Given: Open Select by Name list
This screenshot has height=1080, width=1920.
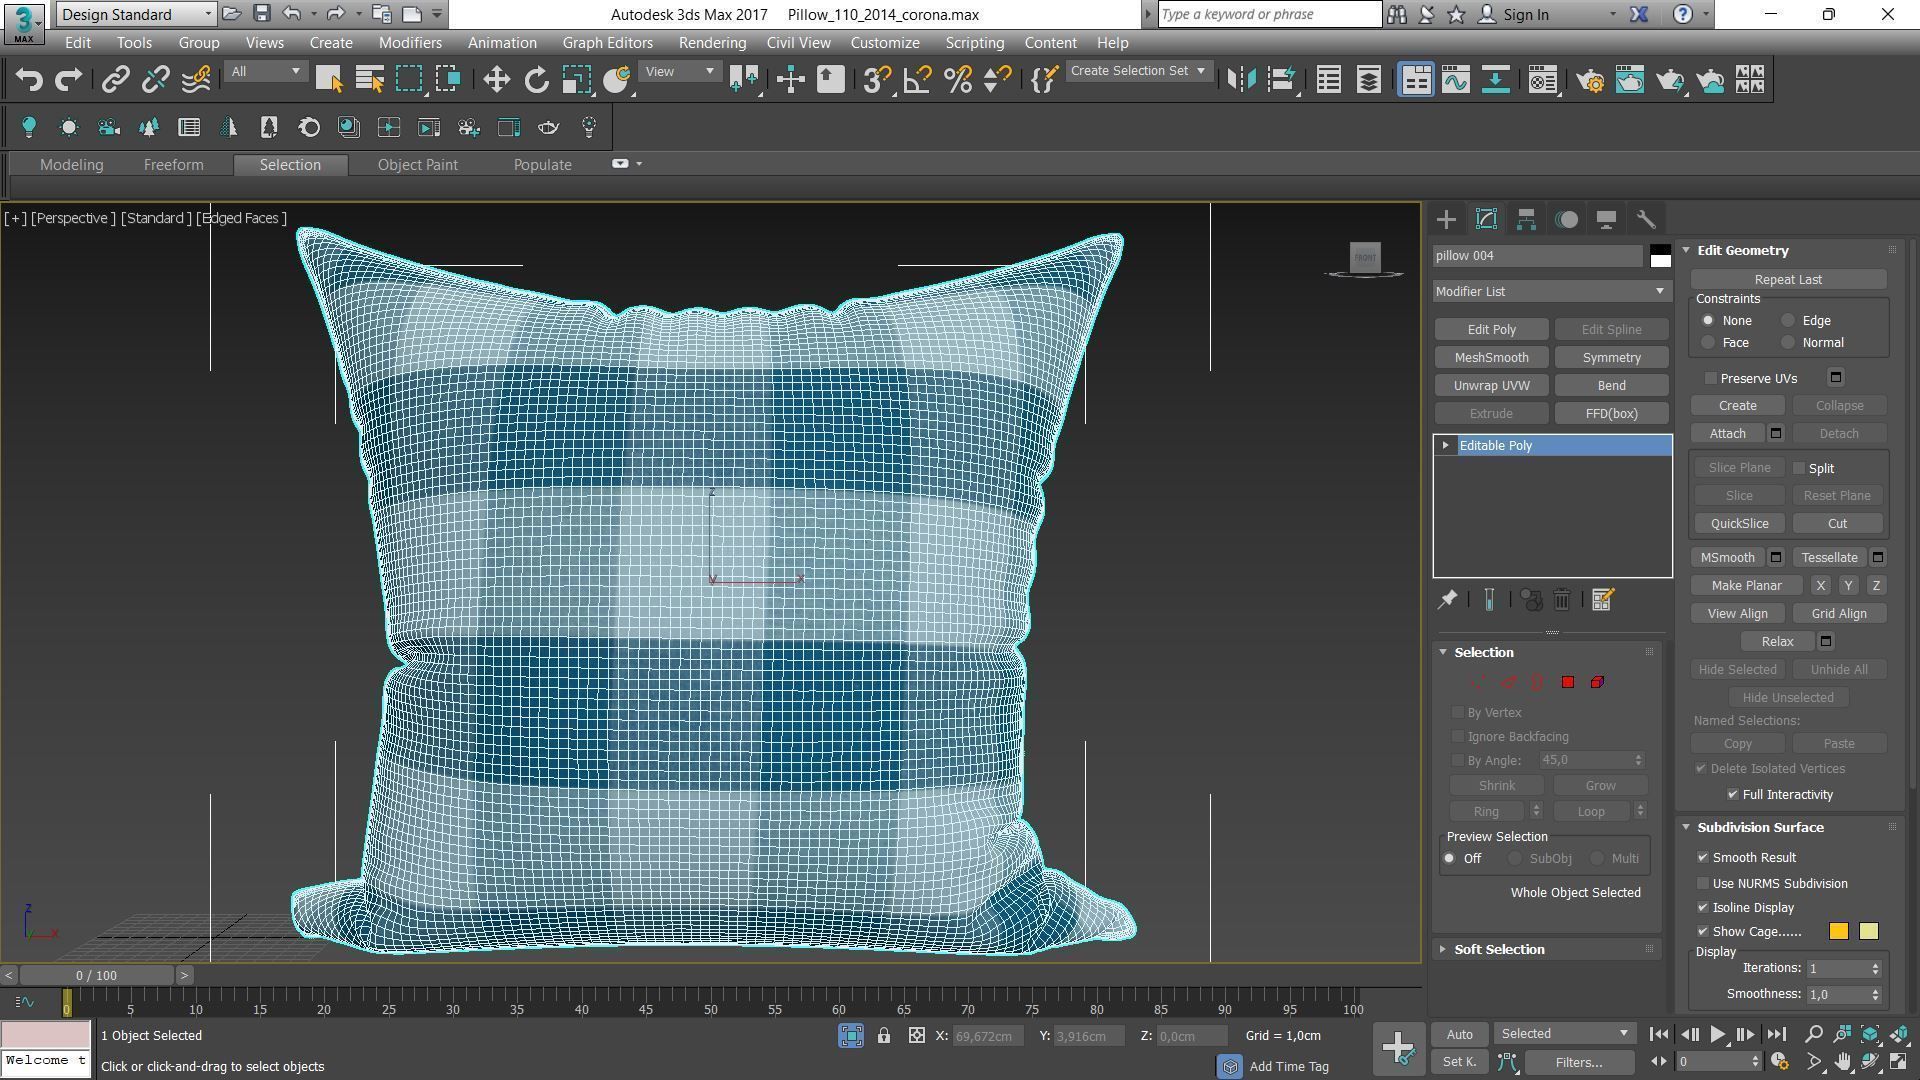Looking at the screenshot, I should click(369, 80).
